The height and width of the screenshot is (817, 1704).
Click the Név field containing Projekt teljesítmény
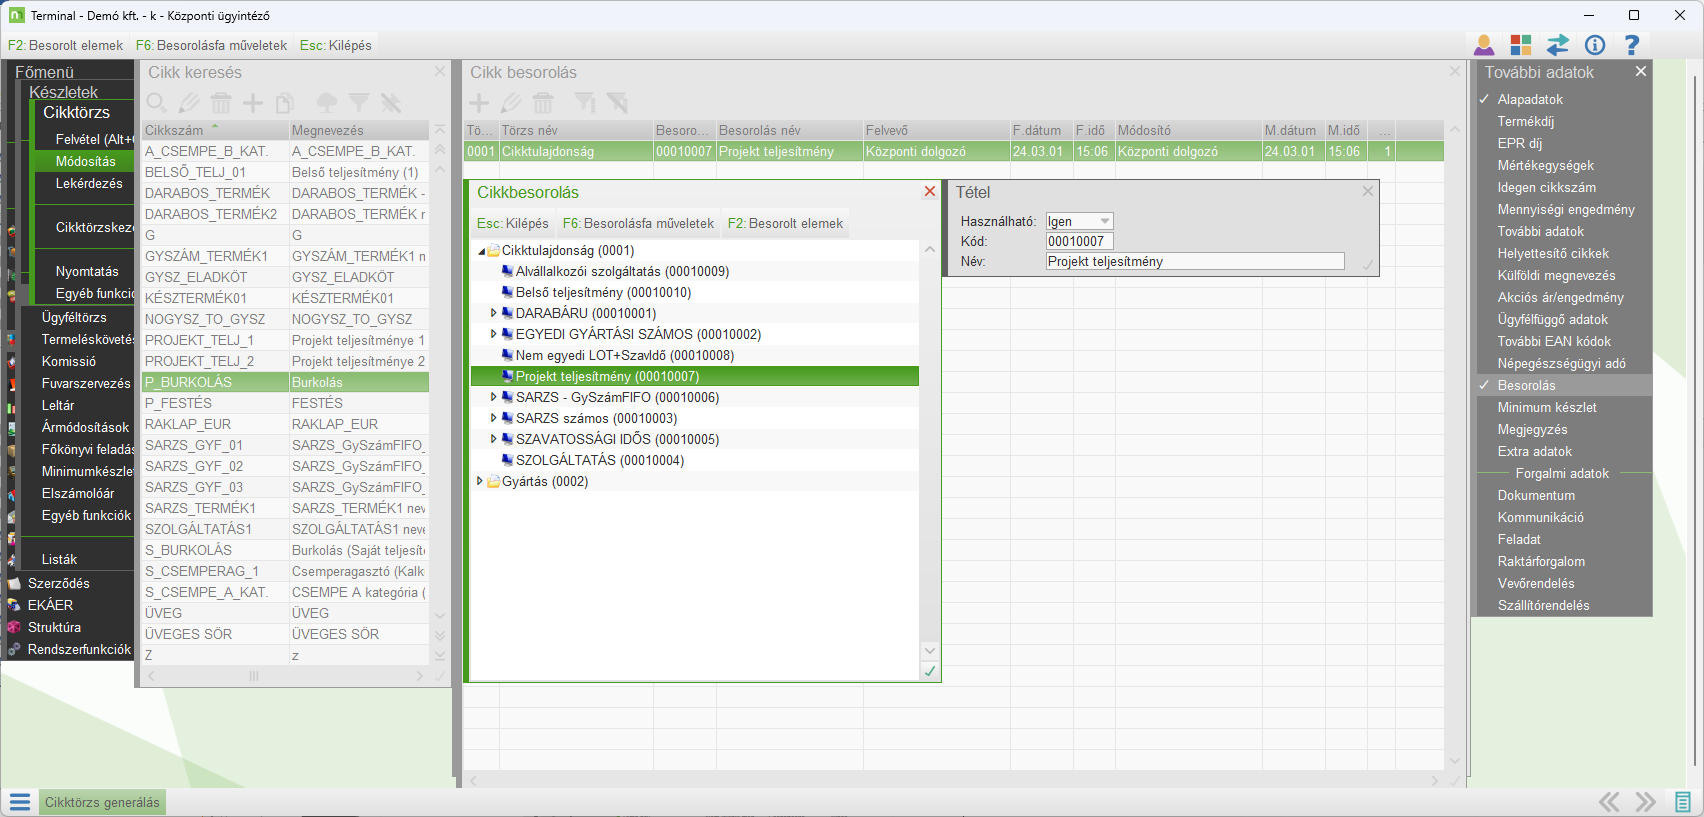pos(1194,261)
